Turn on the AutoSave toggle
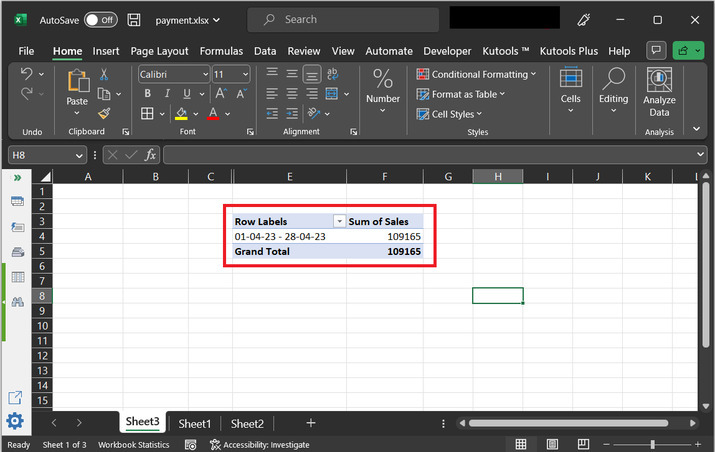This screenshot has width=715, height=452. (x=100, y=20)
